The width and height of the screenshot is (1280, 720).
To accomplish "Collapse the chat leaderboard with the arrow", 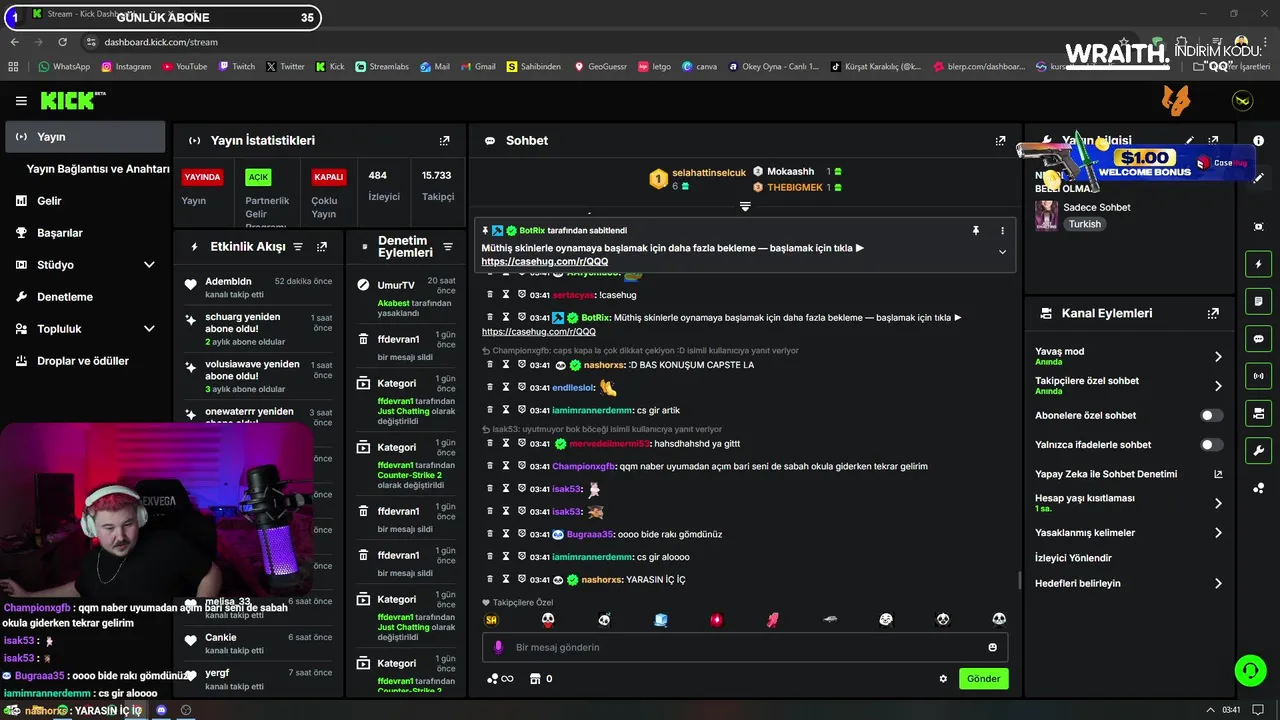I will click(745, 206).
